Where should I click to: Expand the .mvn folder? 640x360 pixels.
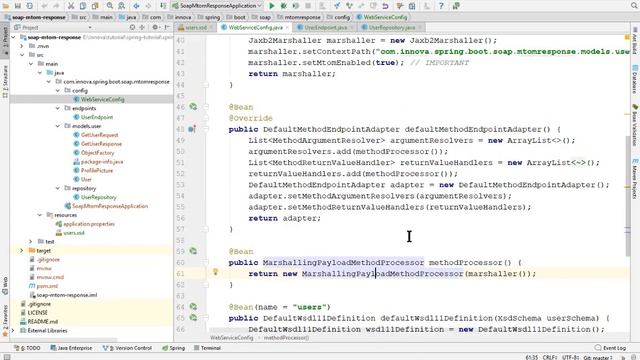(22, 46)
